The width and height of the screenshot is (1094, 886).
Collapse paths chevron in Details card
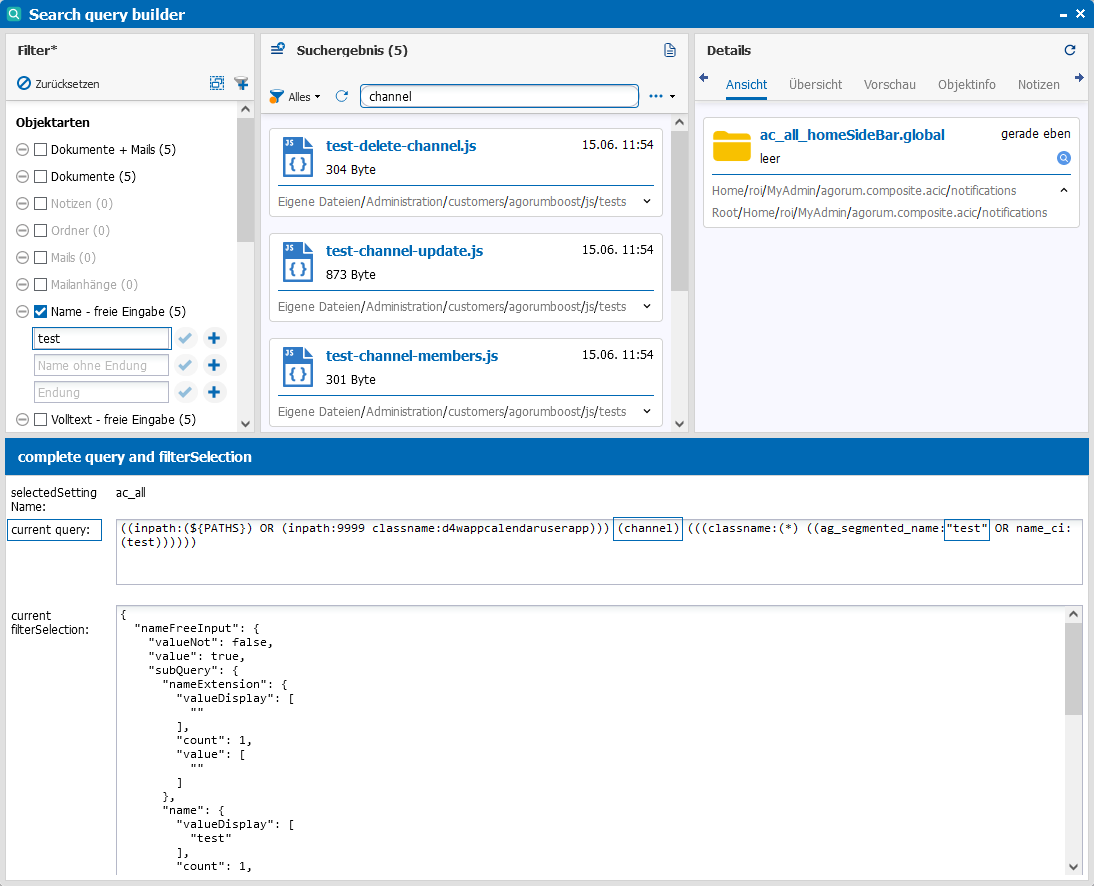click(x=1064, y=190)
